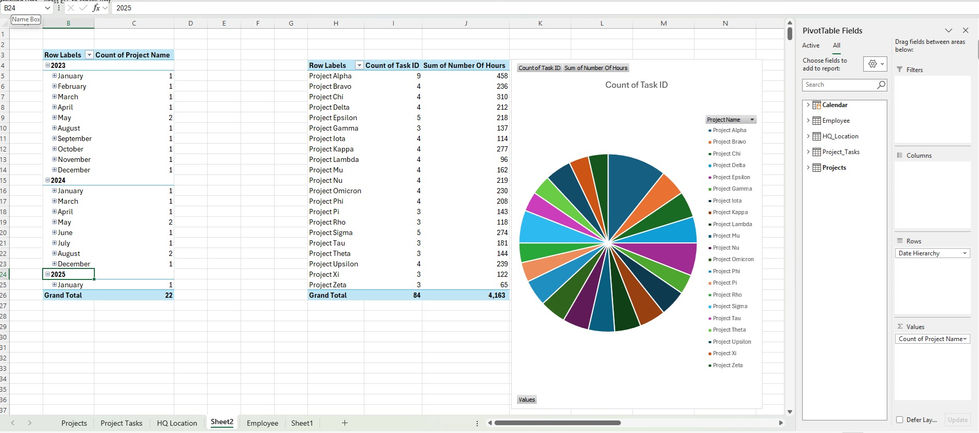The width and height of the screenshot is (979, 433).
Task: Open the Name Box dropdown arrow
Action: click(47, 9)
